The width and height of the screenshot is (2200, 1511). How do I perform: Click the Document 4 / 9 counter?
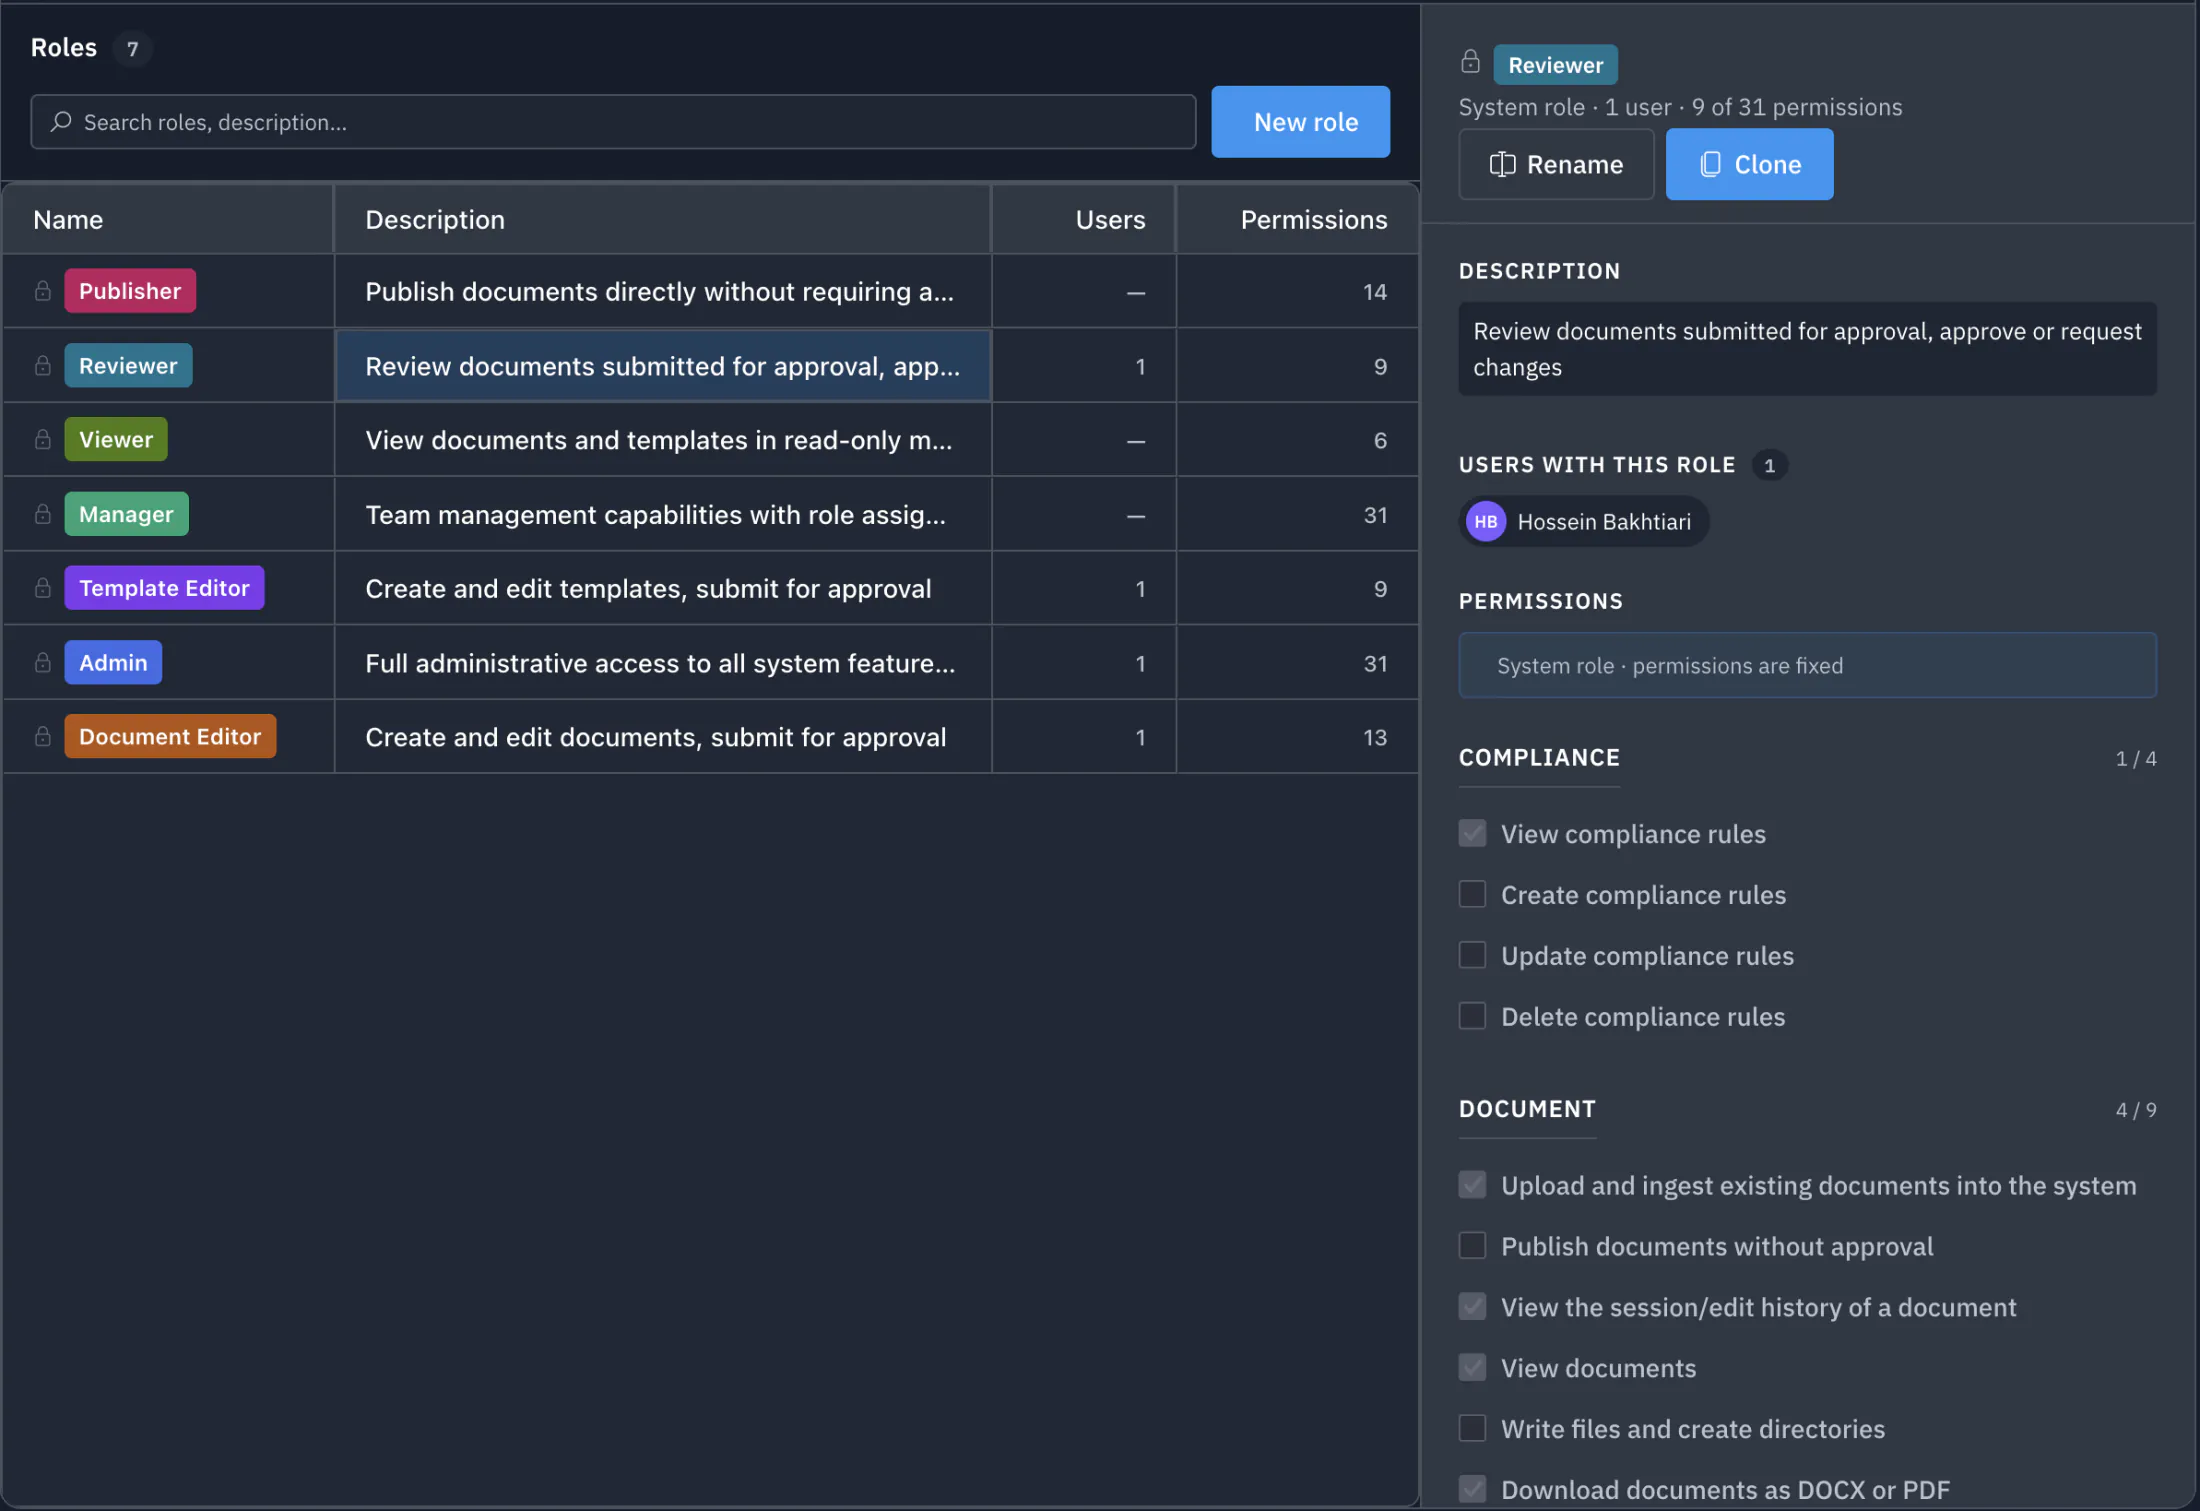point(2135,1110)
